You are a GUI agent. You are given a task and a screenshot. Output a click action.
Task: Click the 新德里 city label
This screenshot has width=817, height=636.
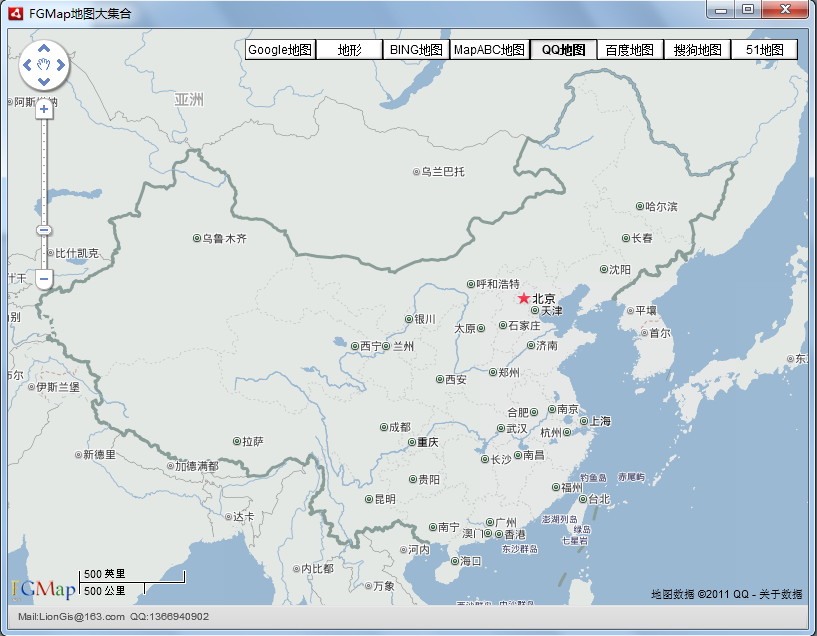tap(100, 455)
